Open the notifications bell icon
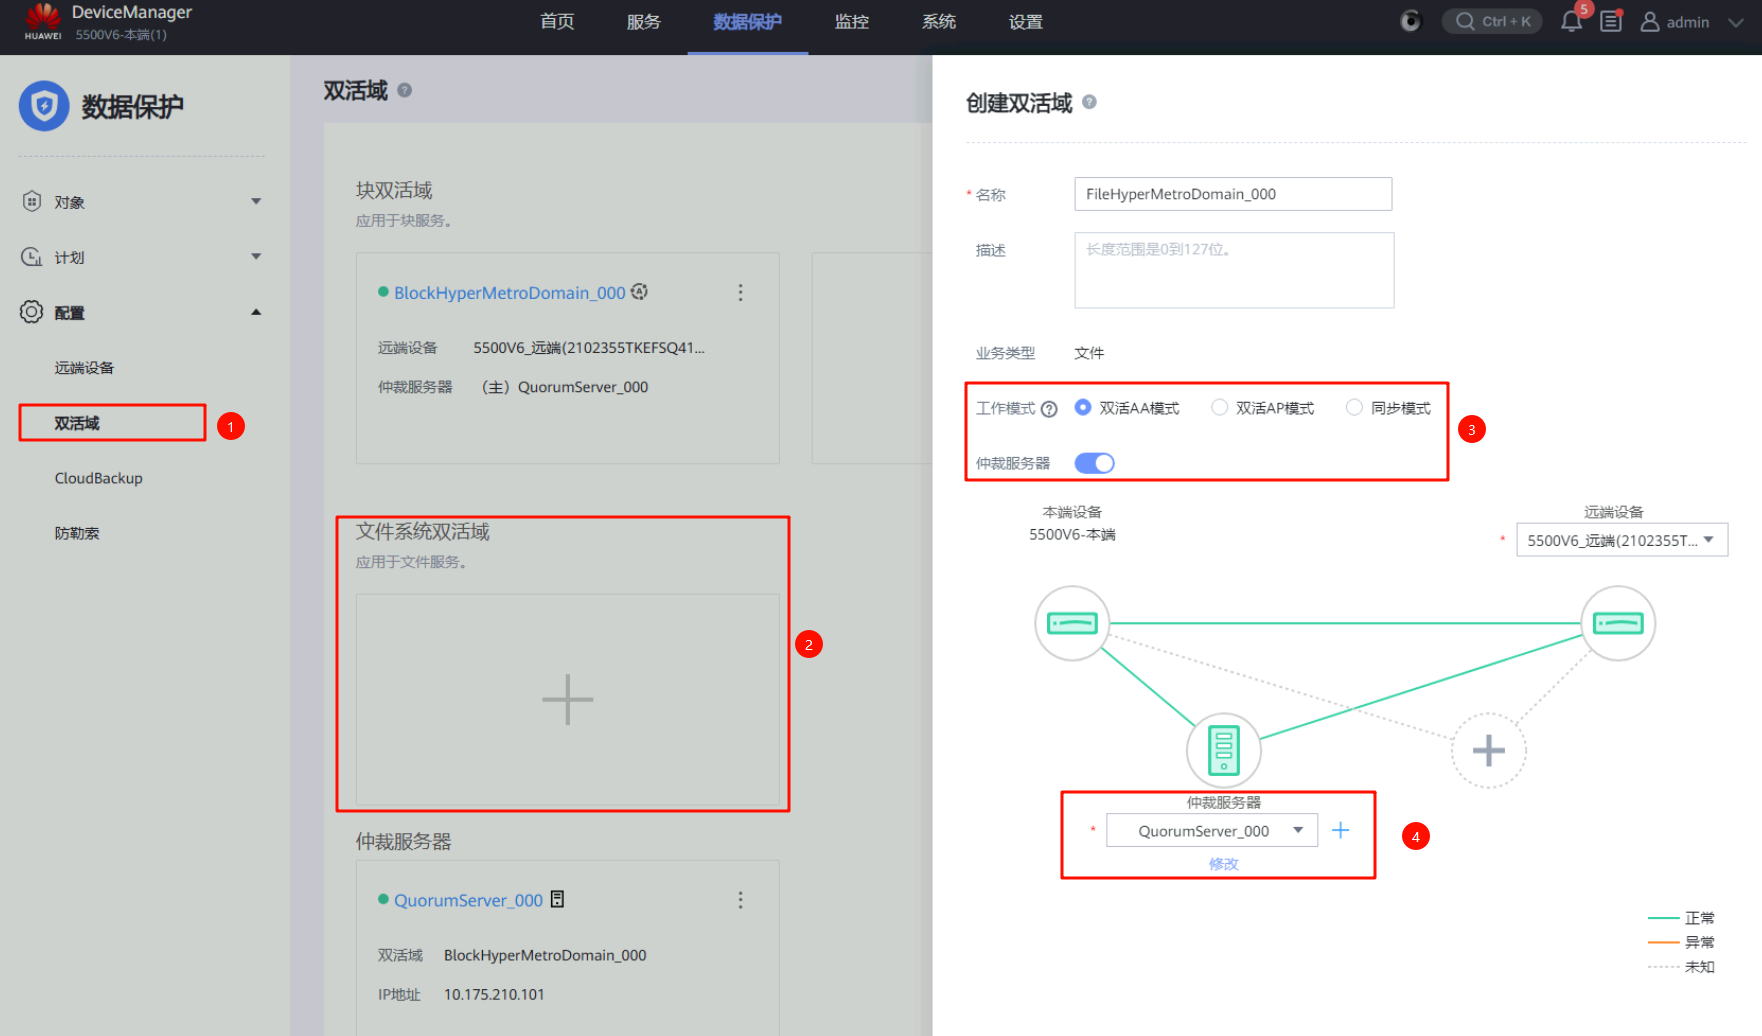The width and height of the screenshot is (1762, 1036). tap(1571, 22)
